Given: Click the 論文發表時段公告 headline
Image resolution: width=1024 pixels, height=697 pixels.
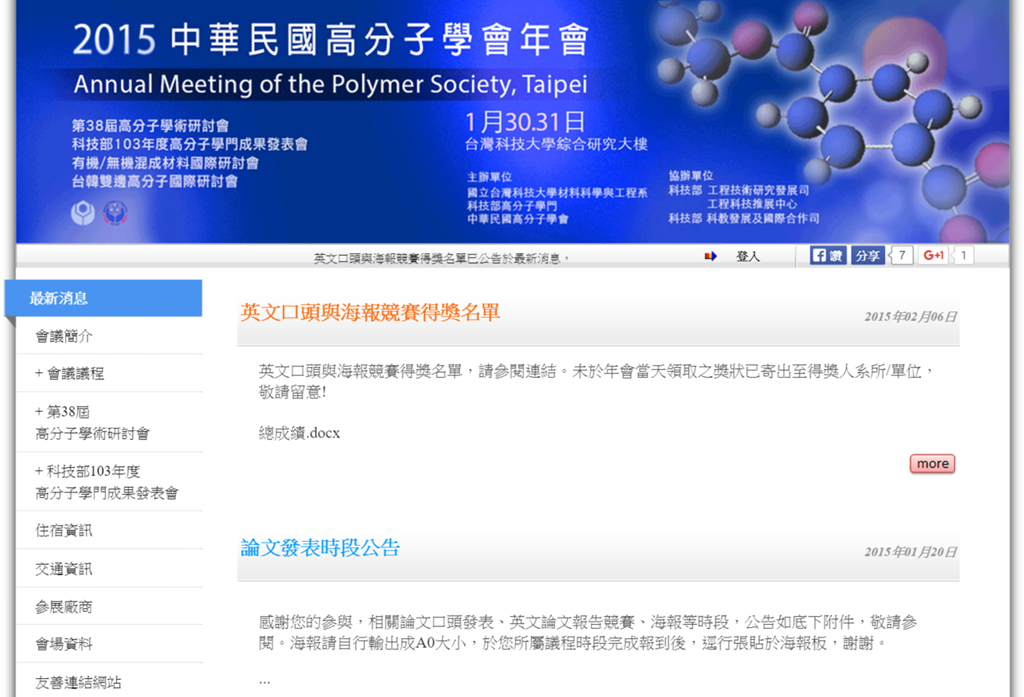Looking at the screenshot, I should pyautogui.click(x=320, y=548).
